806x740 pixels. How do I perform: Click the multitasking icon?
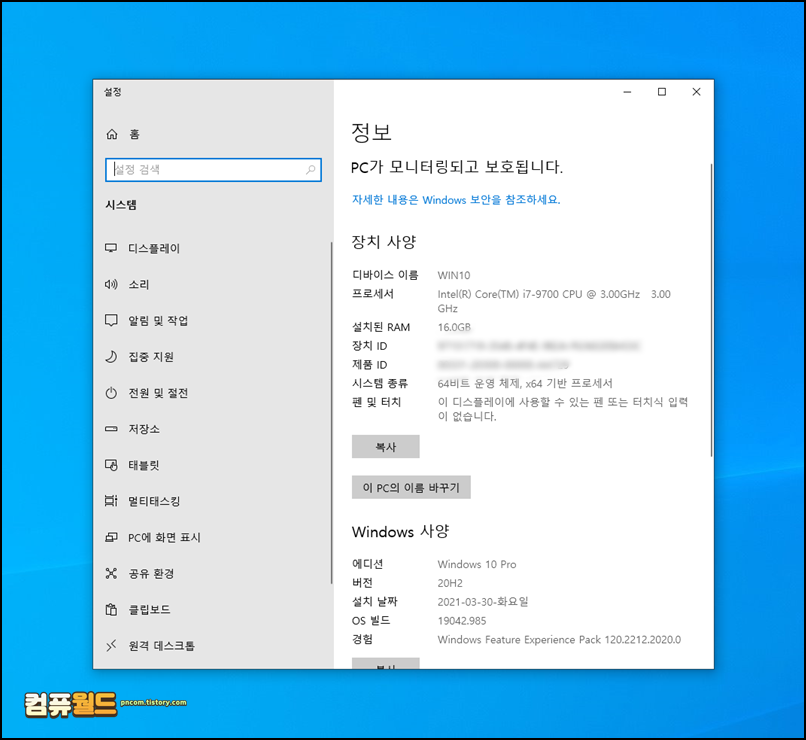(x=111, y=501)
